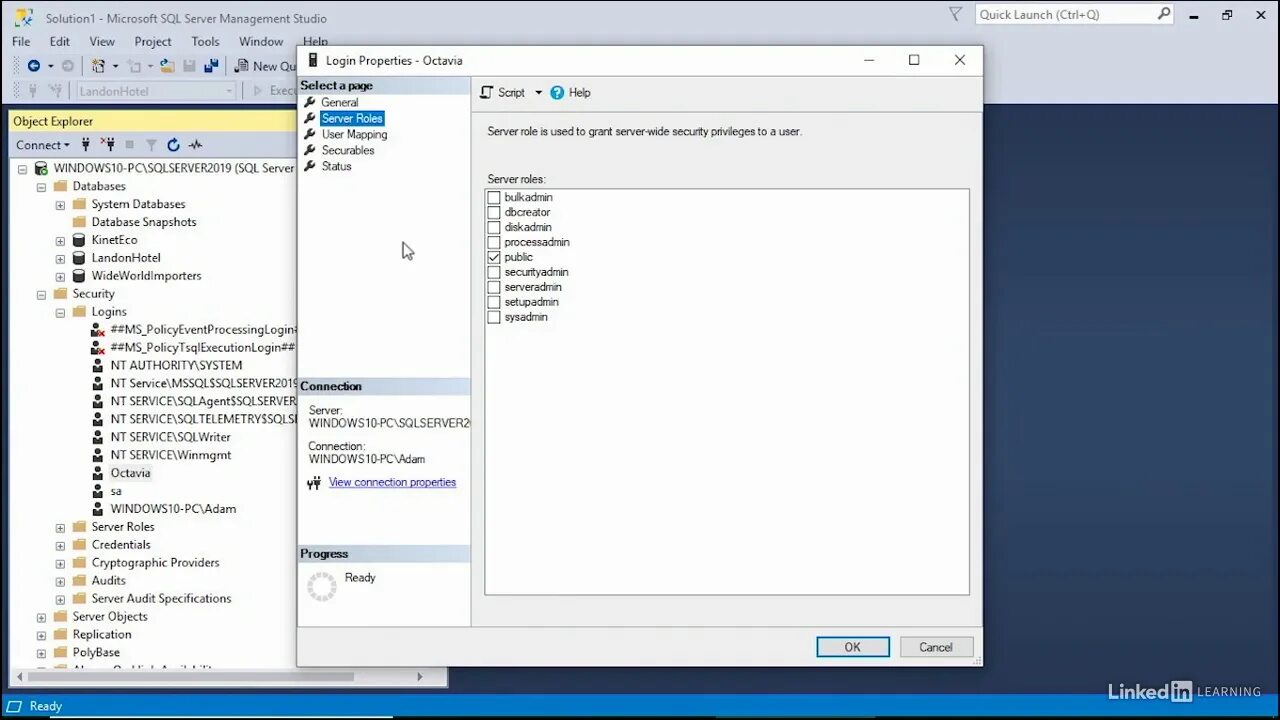Collapse the Logins node
Image resolution: width=1280 pixels, height=720 pixels.
click(x=60, y=312)
